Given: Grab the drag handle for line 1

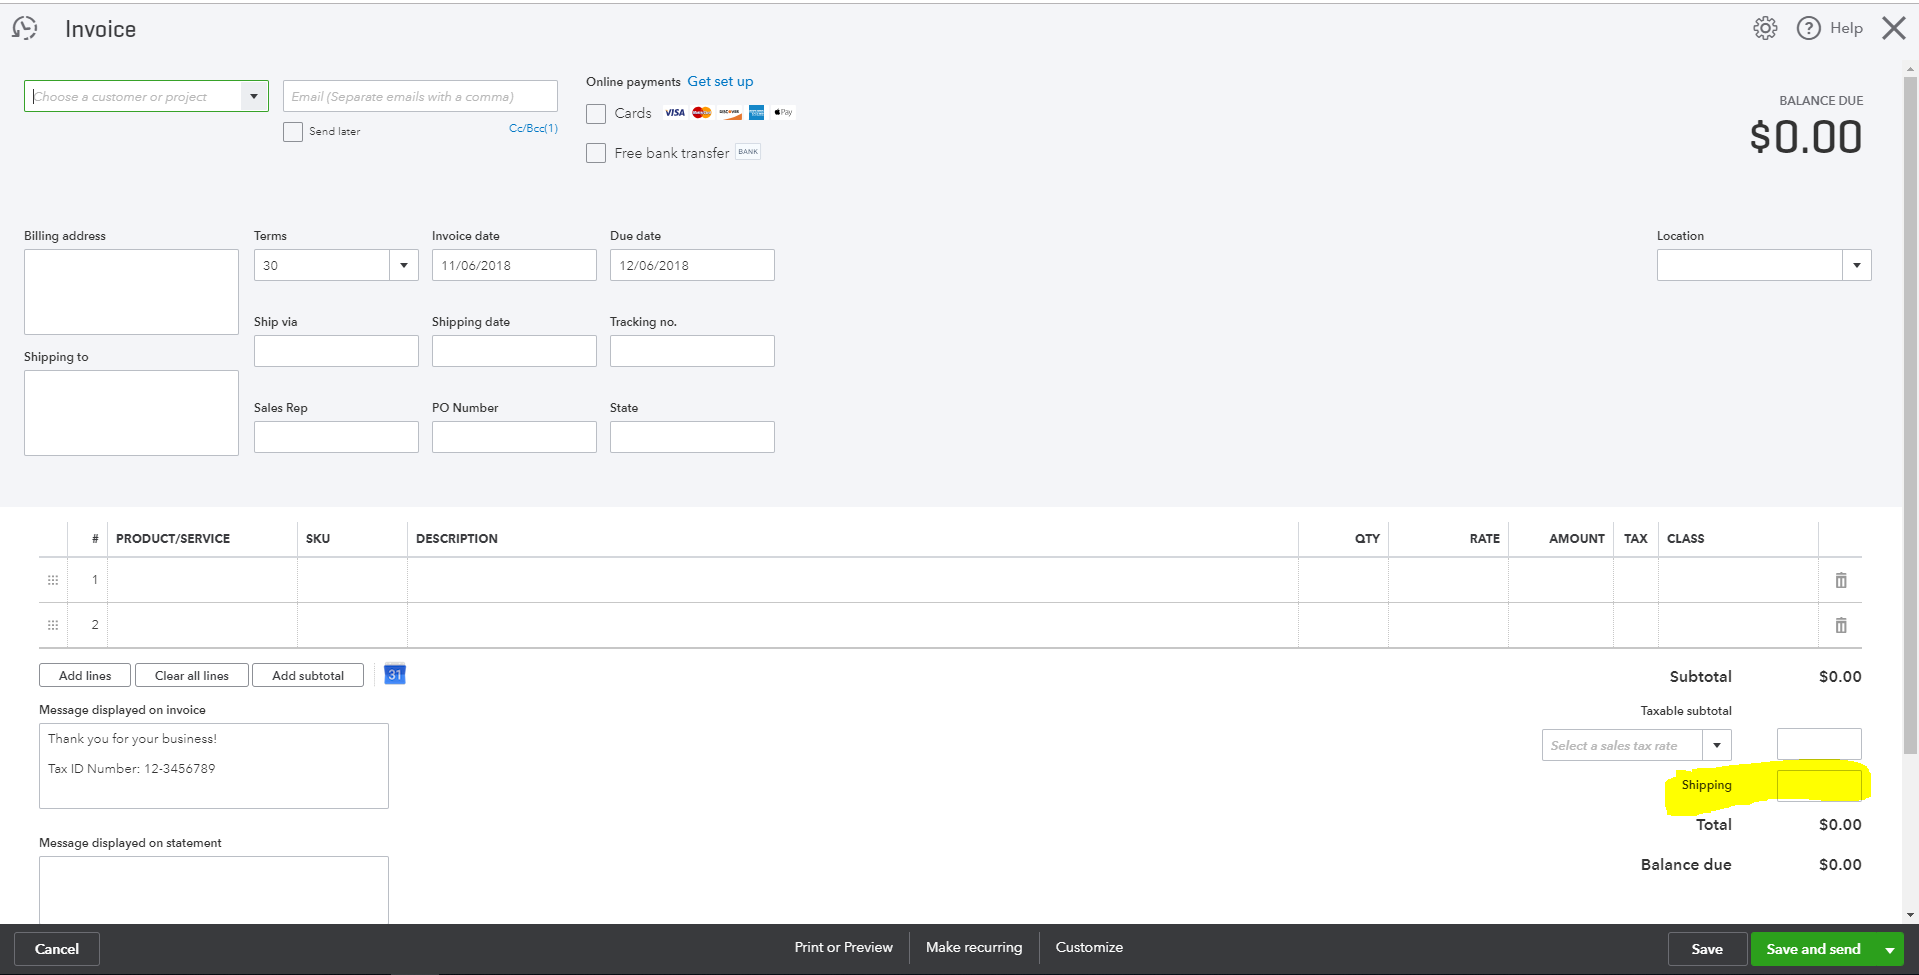Looking at the screenshot, I should pyautogui.click(x=52, y=580).
